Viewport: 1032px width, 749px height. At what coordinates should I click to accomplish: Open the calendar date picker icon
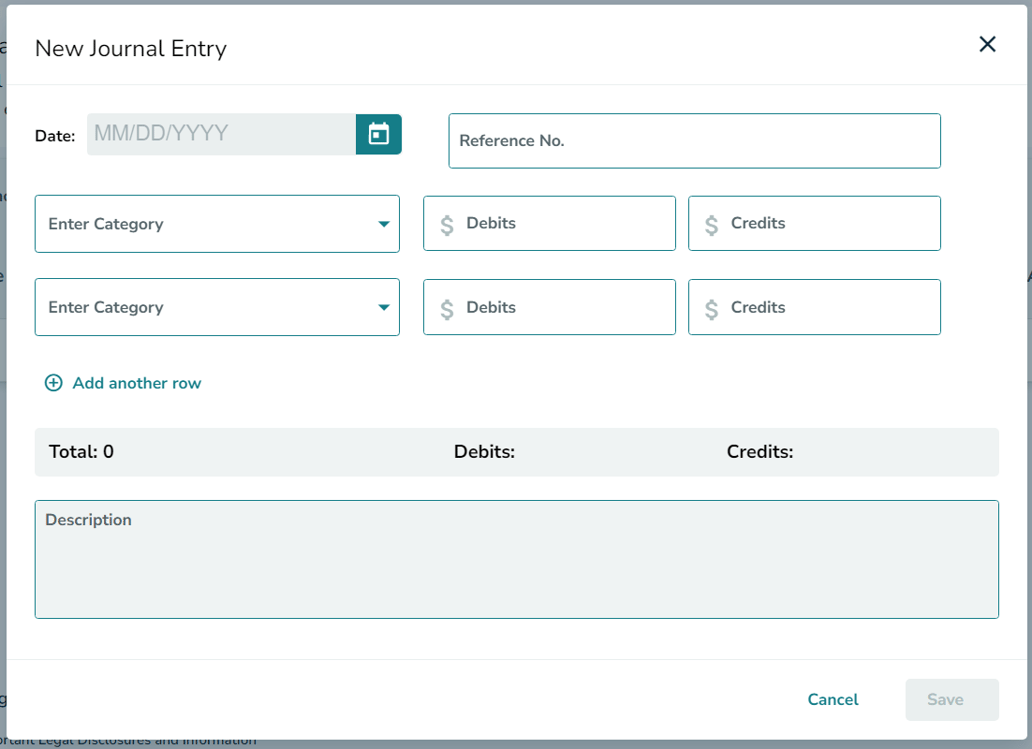378,134
